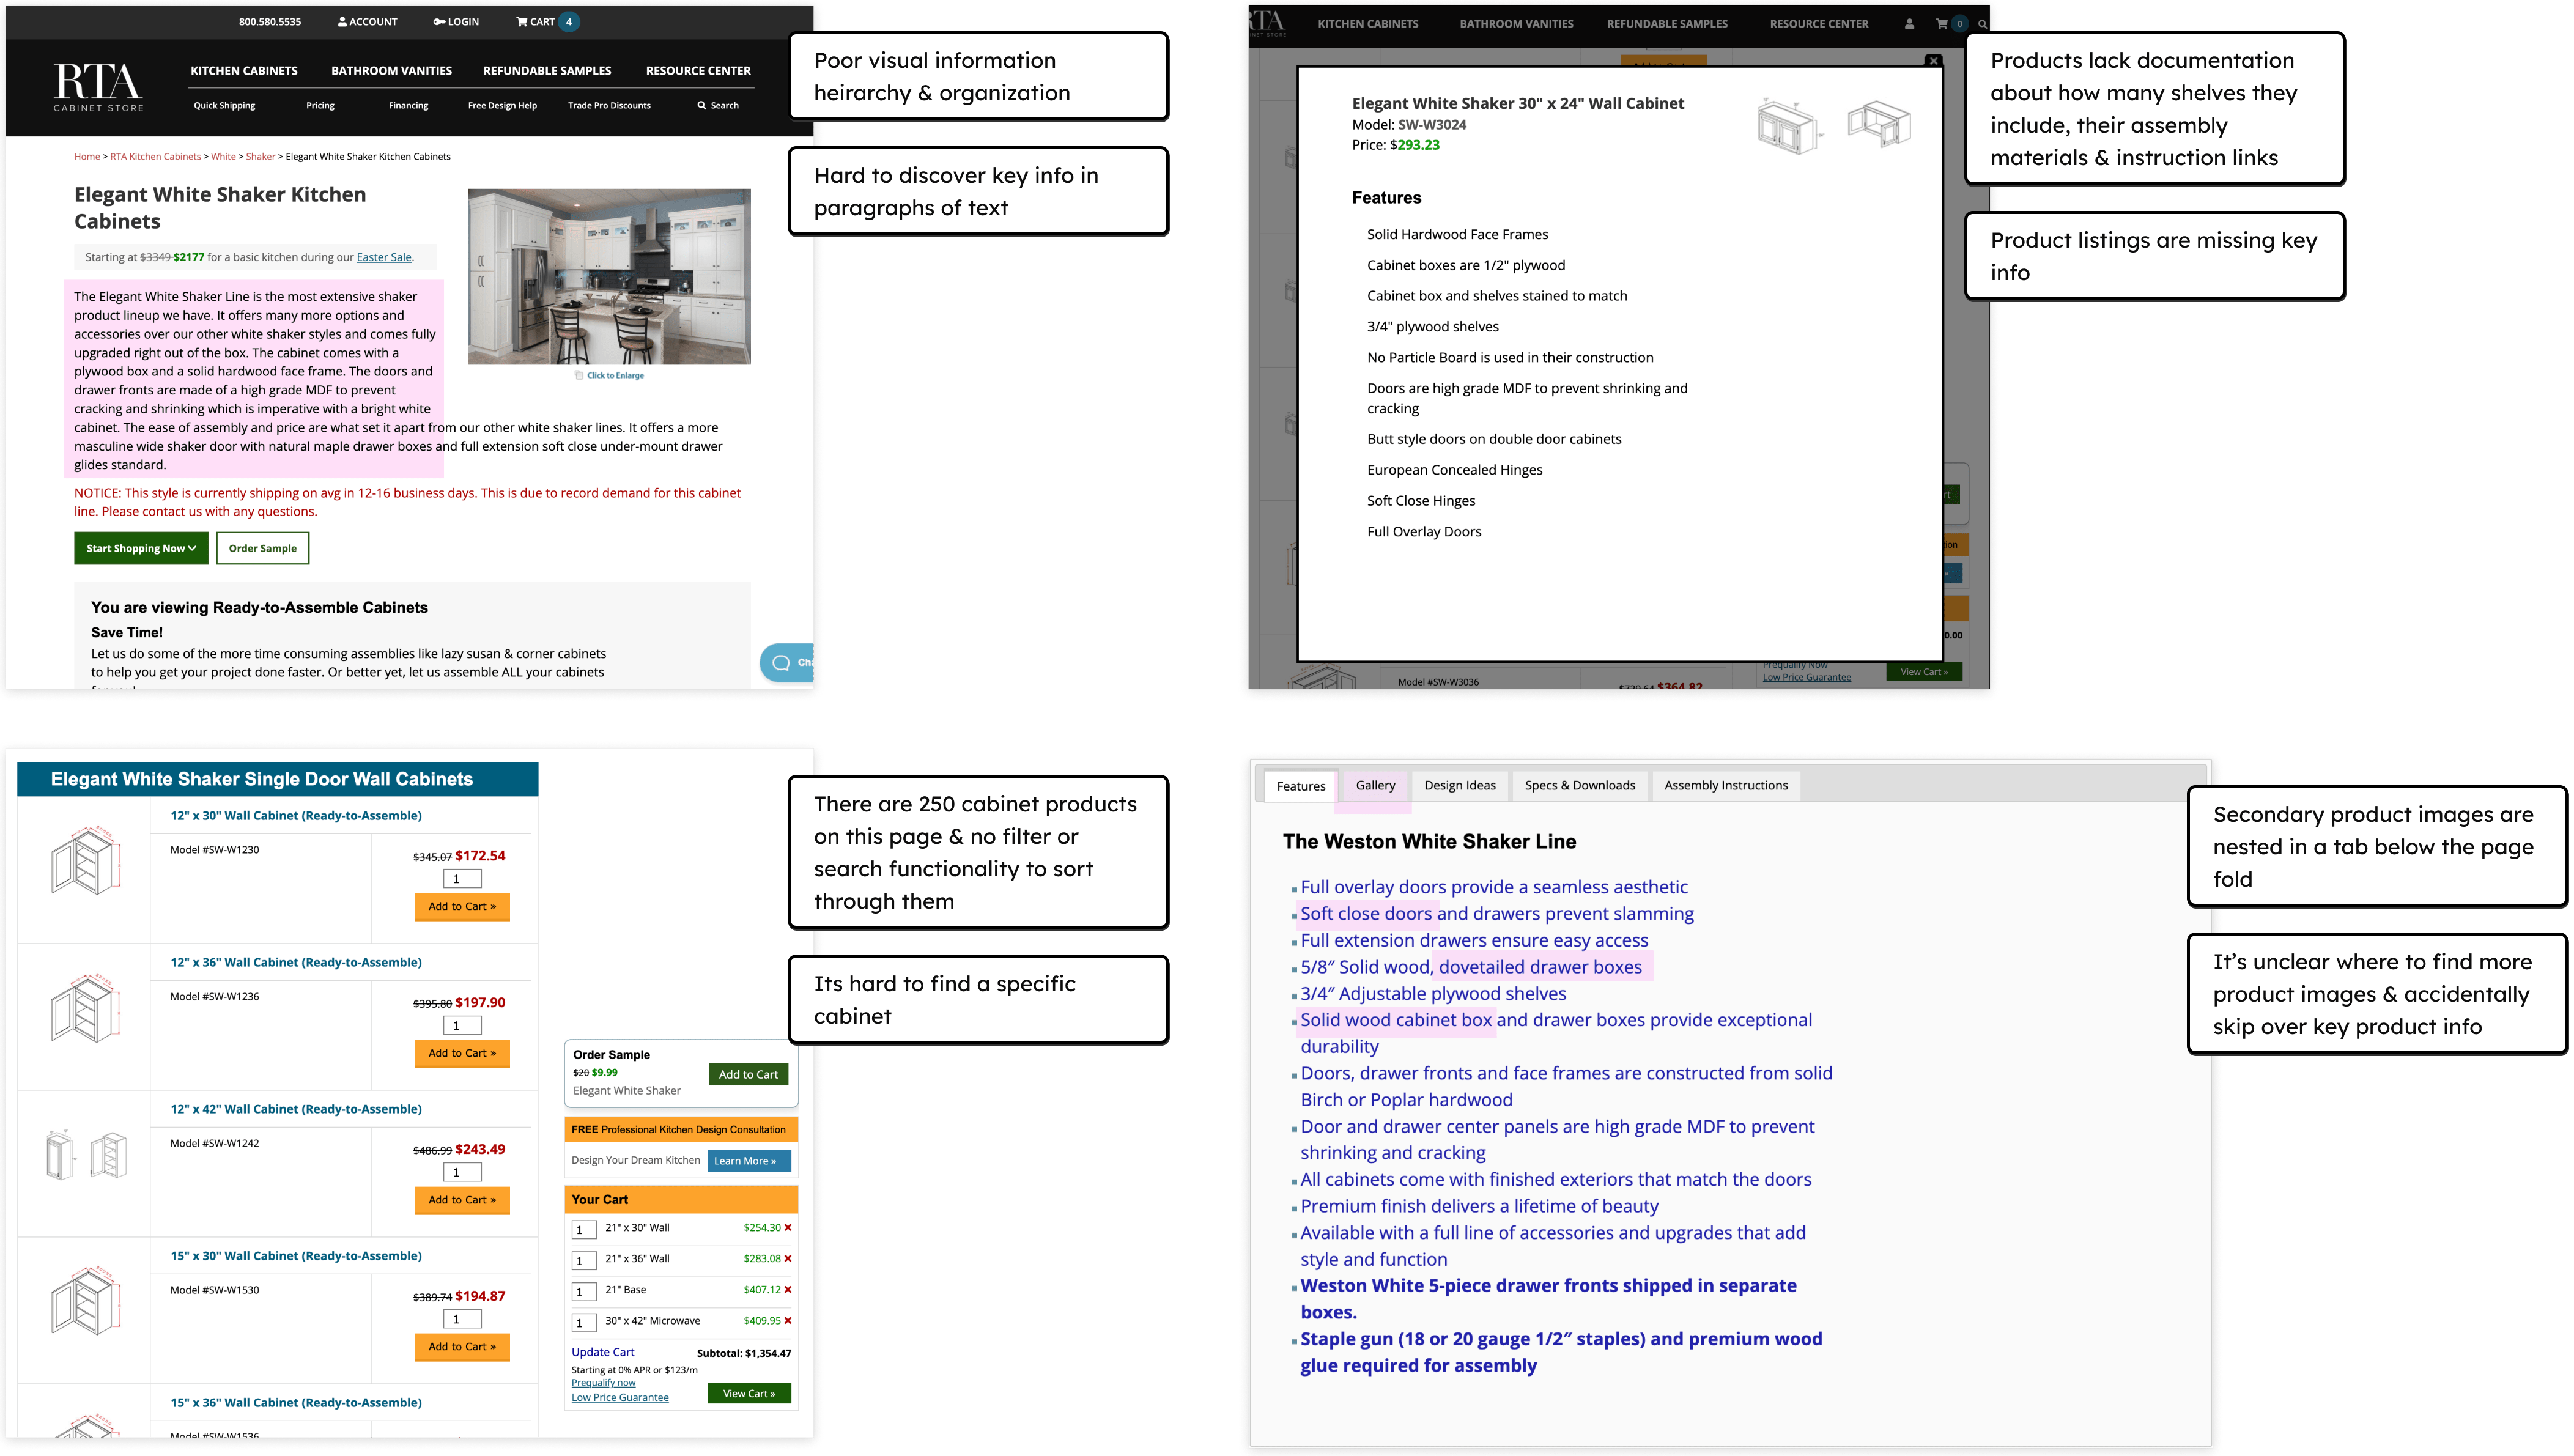This screenshot has width=2574, height=1456.
Task: Click the search magnifier in popup page header
Action: click(1982, 24)
